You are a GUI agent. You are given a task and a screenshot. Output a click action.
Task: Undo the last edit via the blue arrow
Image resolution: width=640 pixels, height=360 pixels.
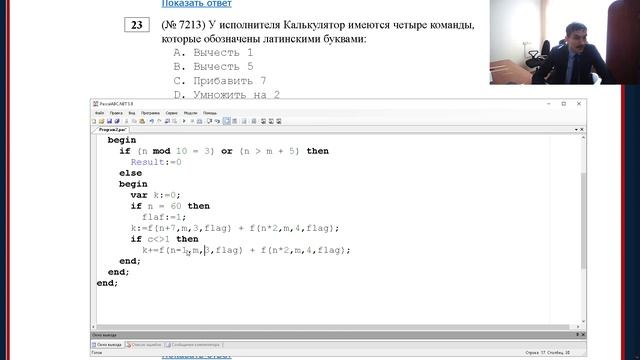coord(151,121)
